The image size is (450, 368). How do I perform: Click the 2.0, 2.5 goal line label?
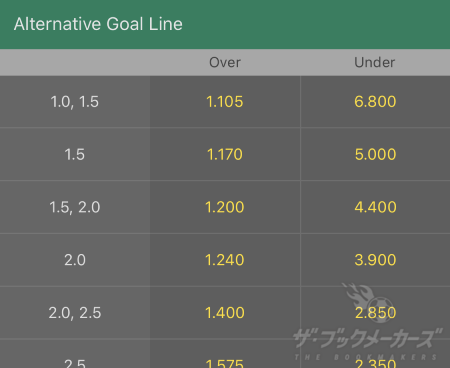[x=75, y=313]
